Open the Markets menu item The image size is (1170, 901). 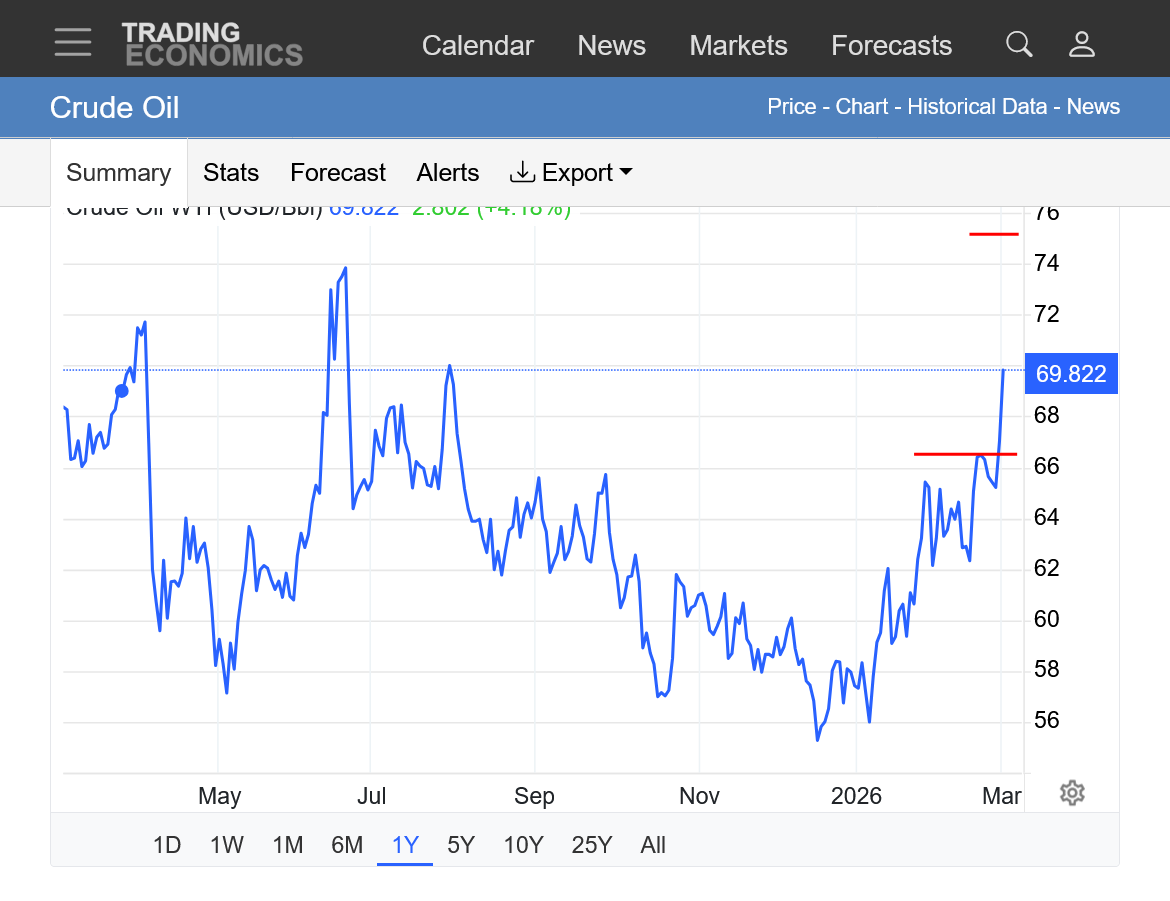[738, 46]
